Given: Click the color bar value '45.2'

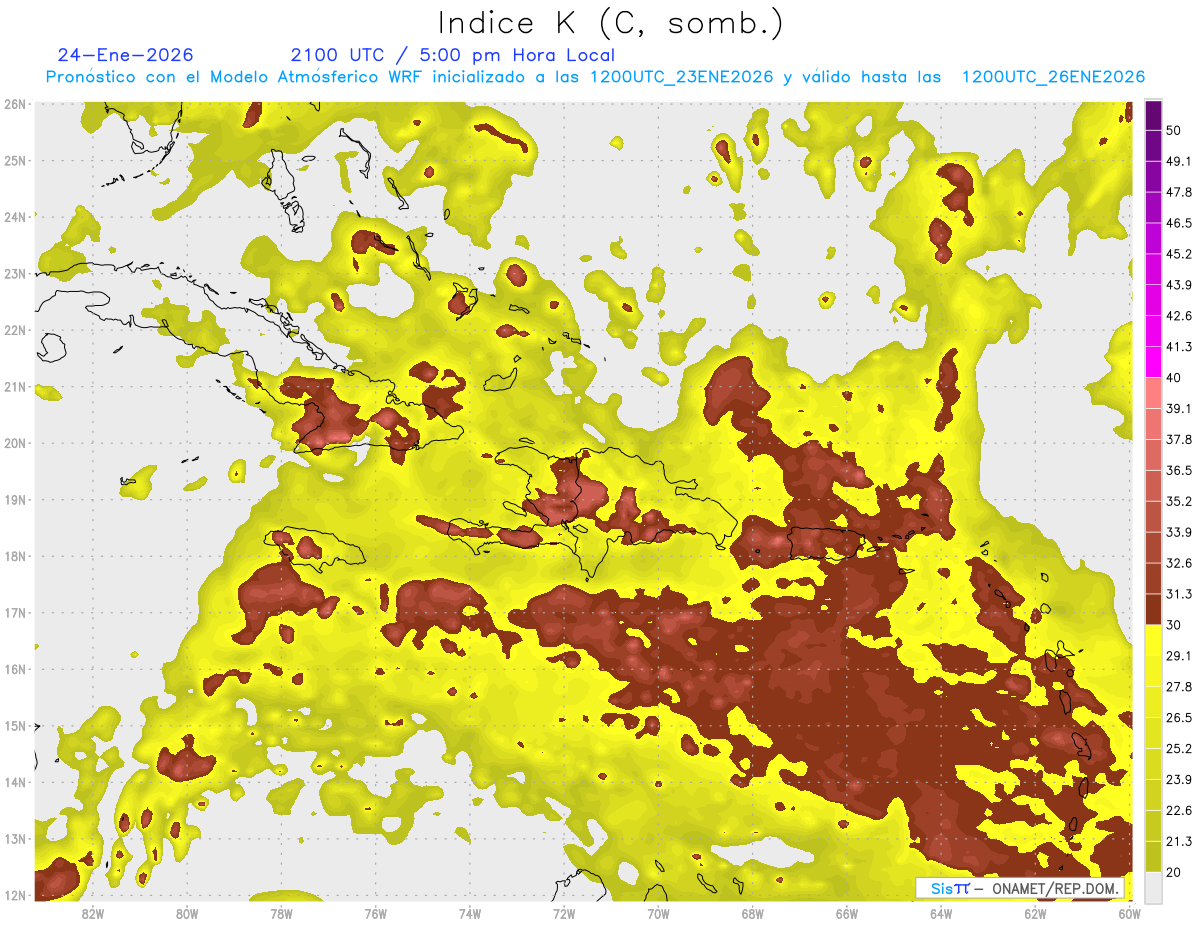Looking at the screenshot, I should point(1178,254).
